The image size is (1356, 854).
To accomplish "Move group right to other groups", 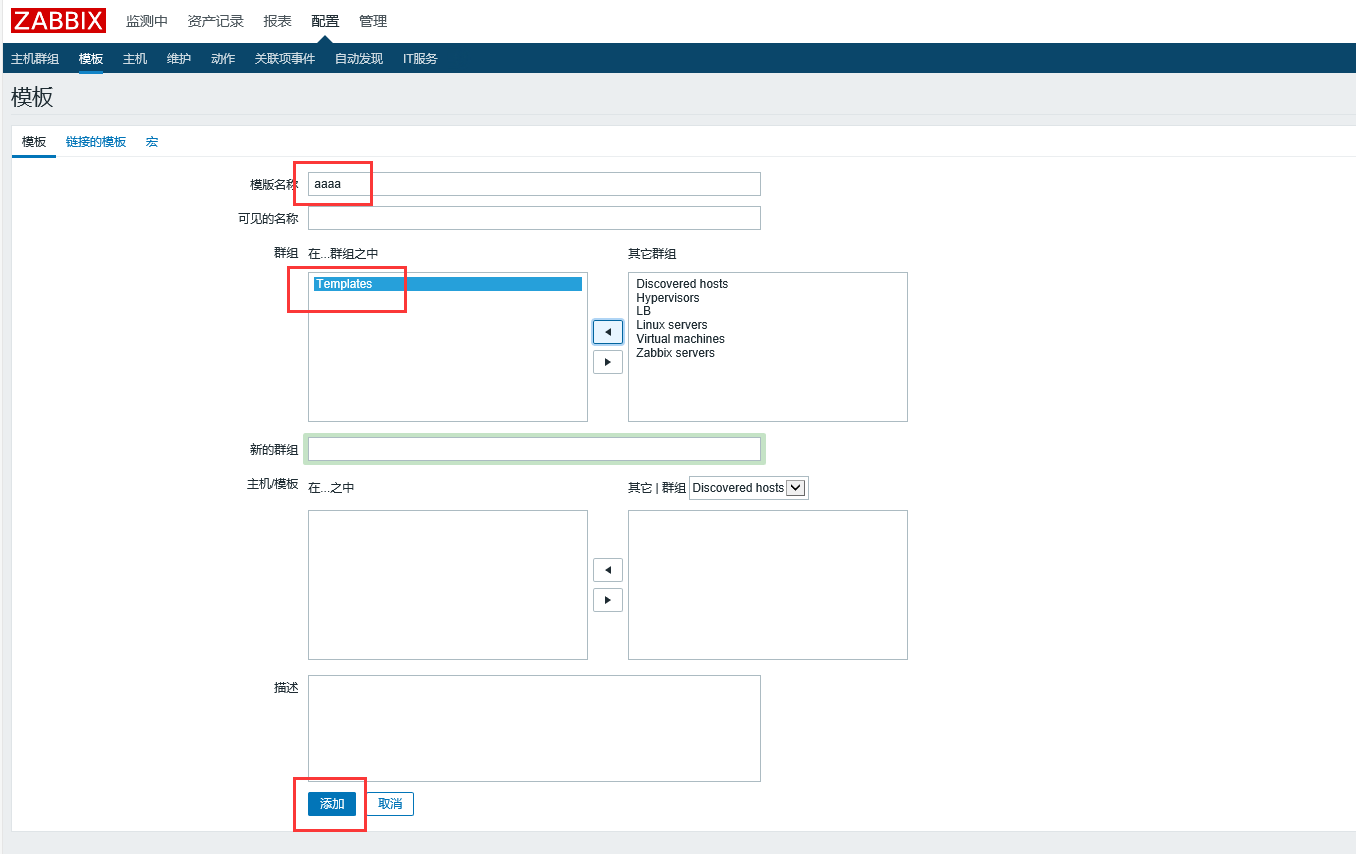I will [x=608, y=362].
